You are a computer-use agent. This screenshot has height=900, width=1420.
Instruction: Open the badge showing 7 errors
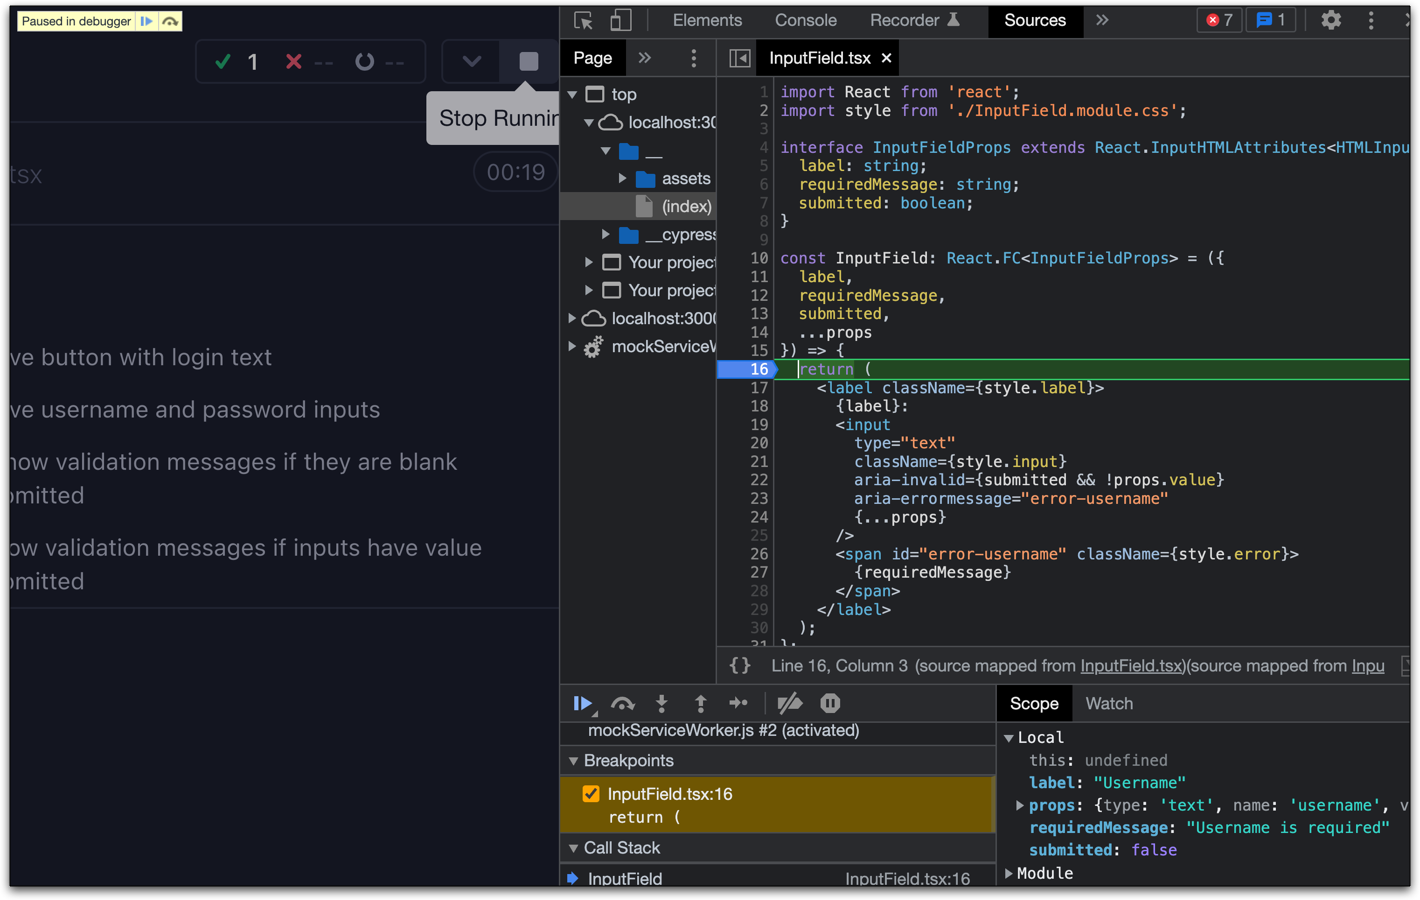pos(1218,19)
